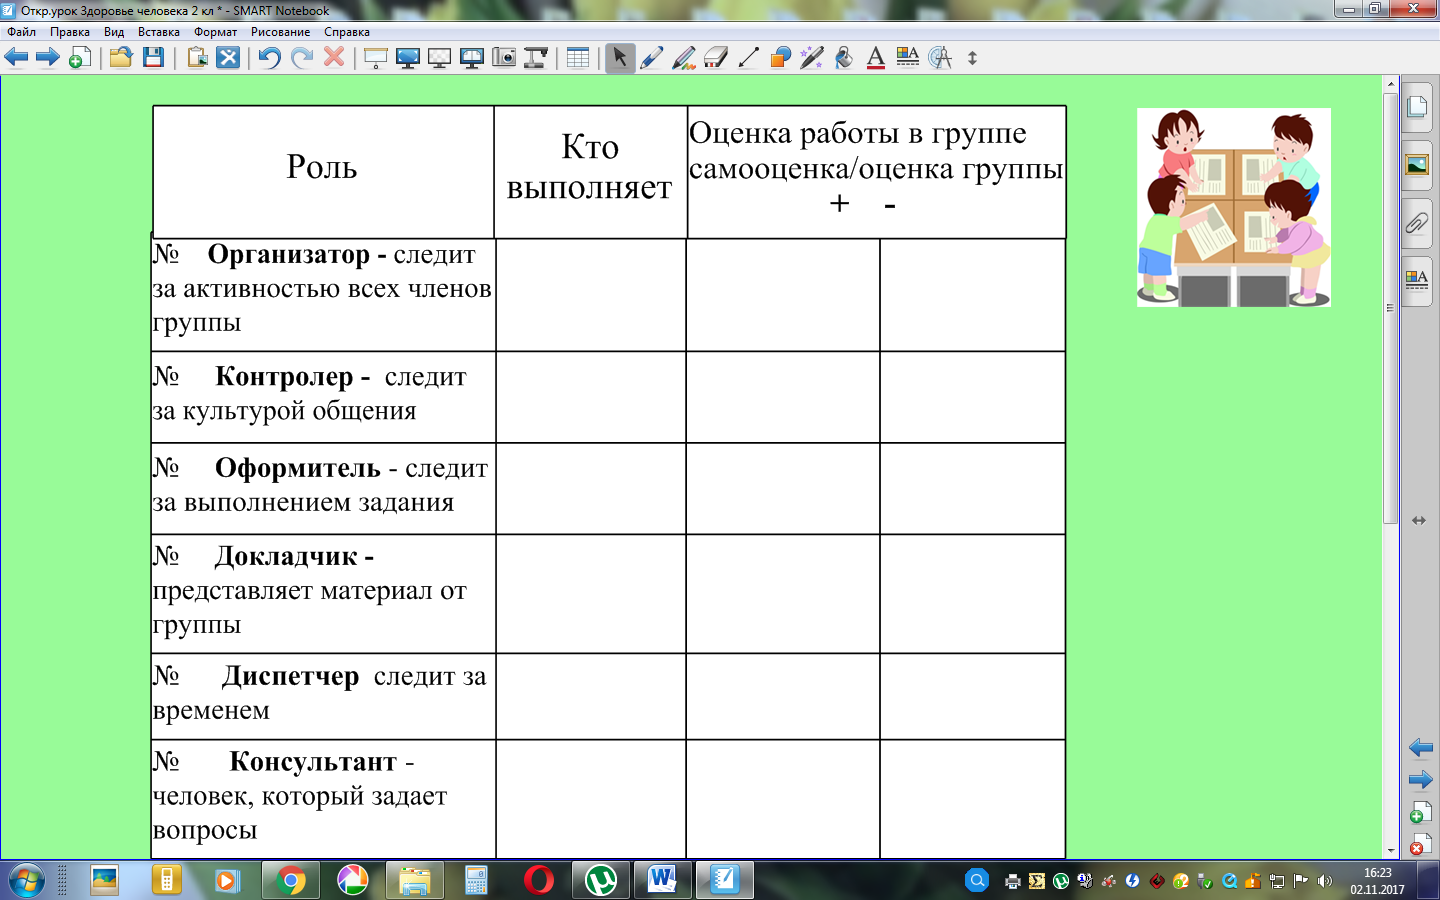
Task: Select the Eraser tool
Action: (716, 58)
